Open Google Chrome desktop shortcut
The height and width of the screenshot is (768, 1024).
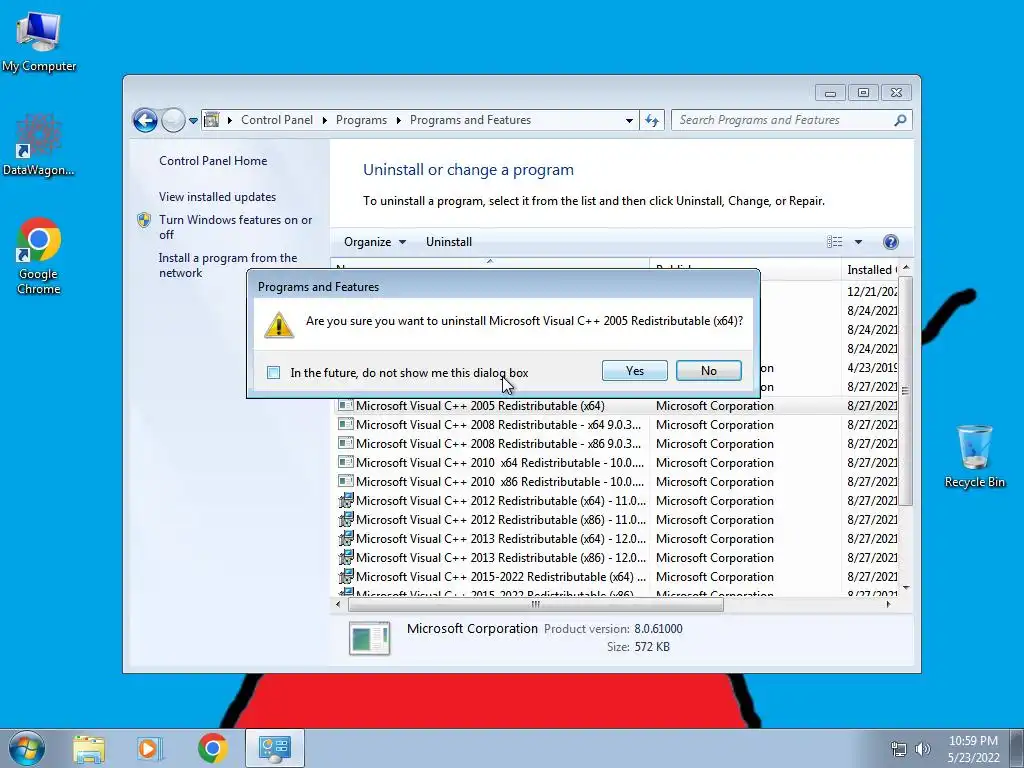point(39,256)
